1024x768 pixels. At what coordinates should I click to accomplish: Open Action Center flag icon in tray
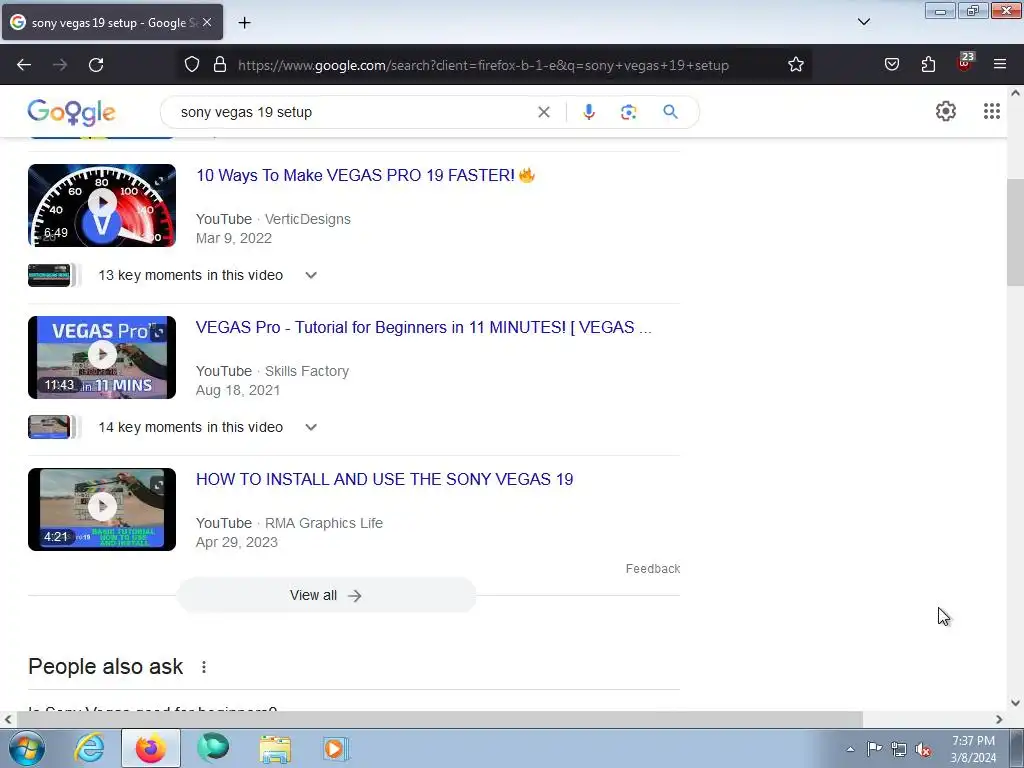[874, 749]
